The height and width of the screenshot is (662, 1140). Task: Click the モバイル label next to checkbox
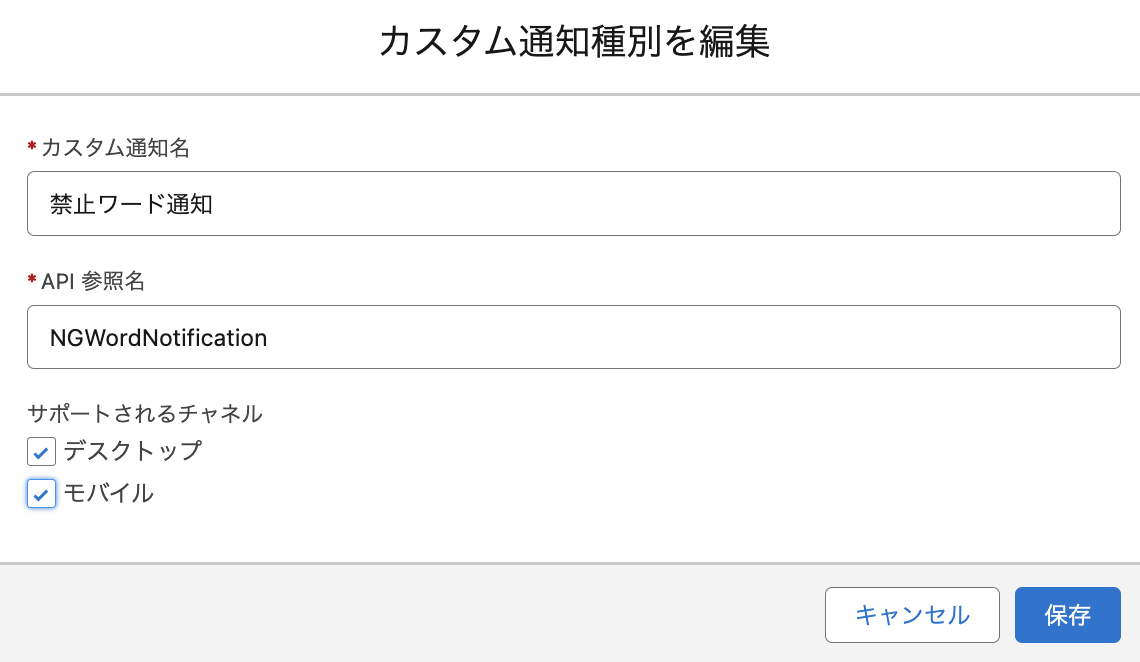pyautogui.click(x=110, y=494)
